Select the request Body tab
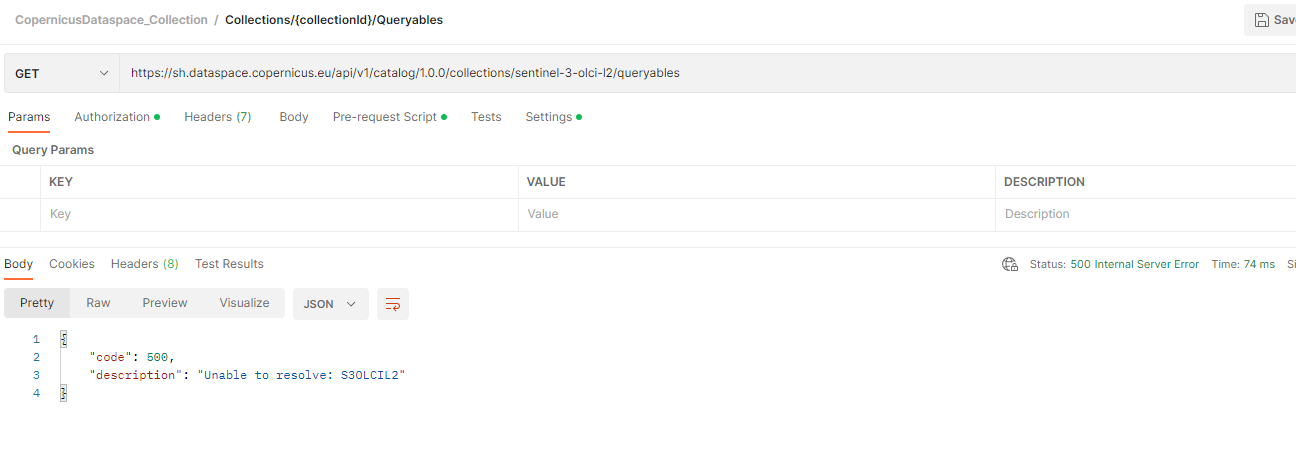Image resolution: width=1296 pixels, height=458 pixels. coord(294,117)
